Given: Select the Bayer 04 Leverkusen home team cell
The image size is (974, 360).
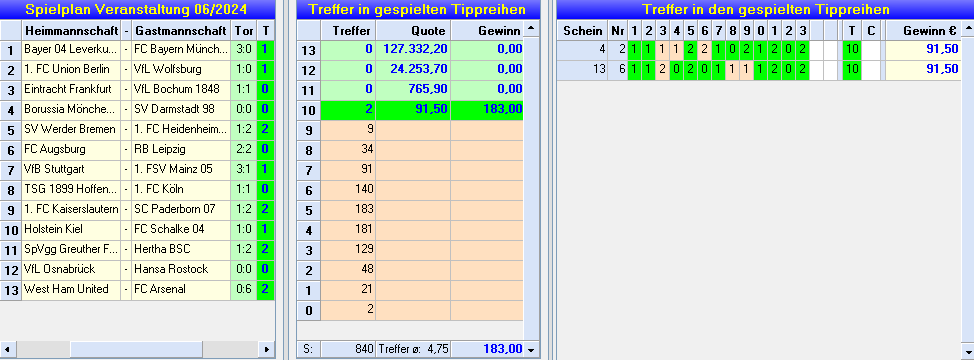Looking at the screenshot, I should tap(71, 50).
